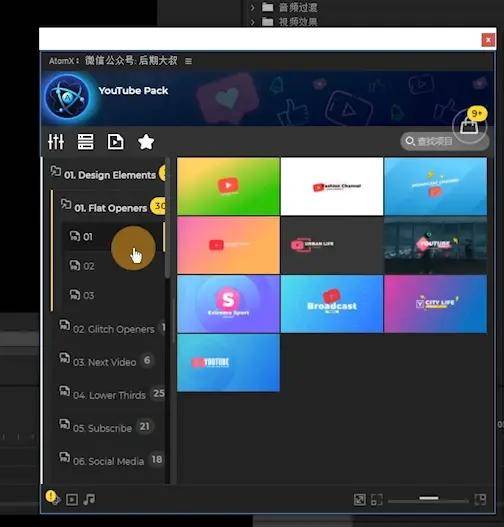The width and height of the screenshot is (504, 527).
Task: Select subfolder 02 under Flat Openers
Action: point(113,266)
